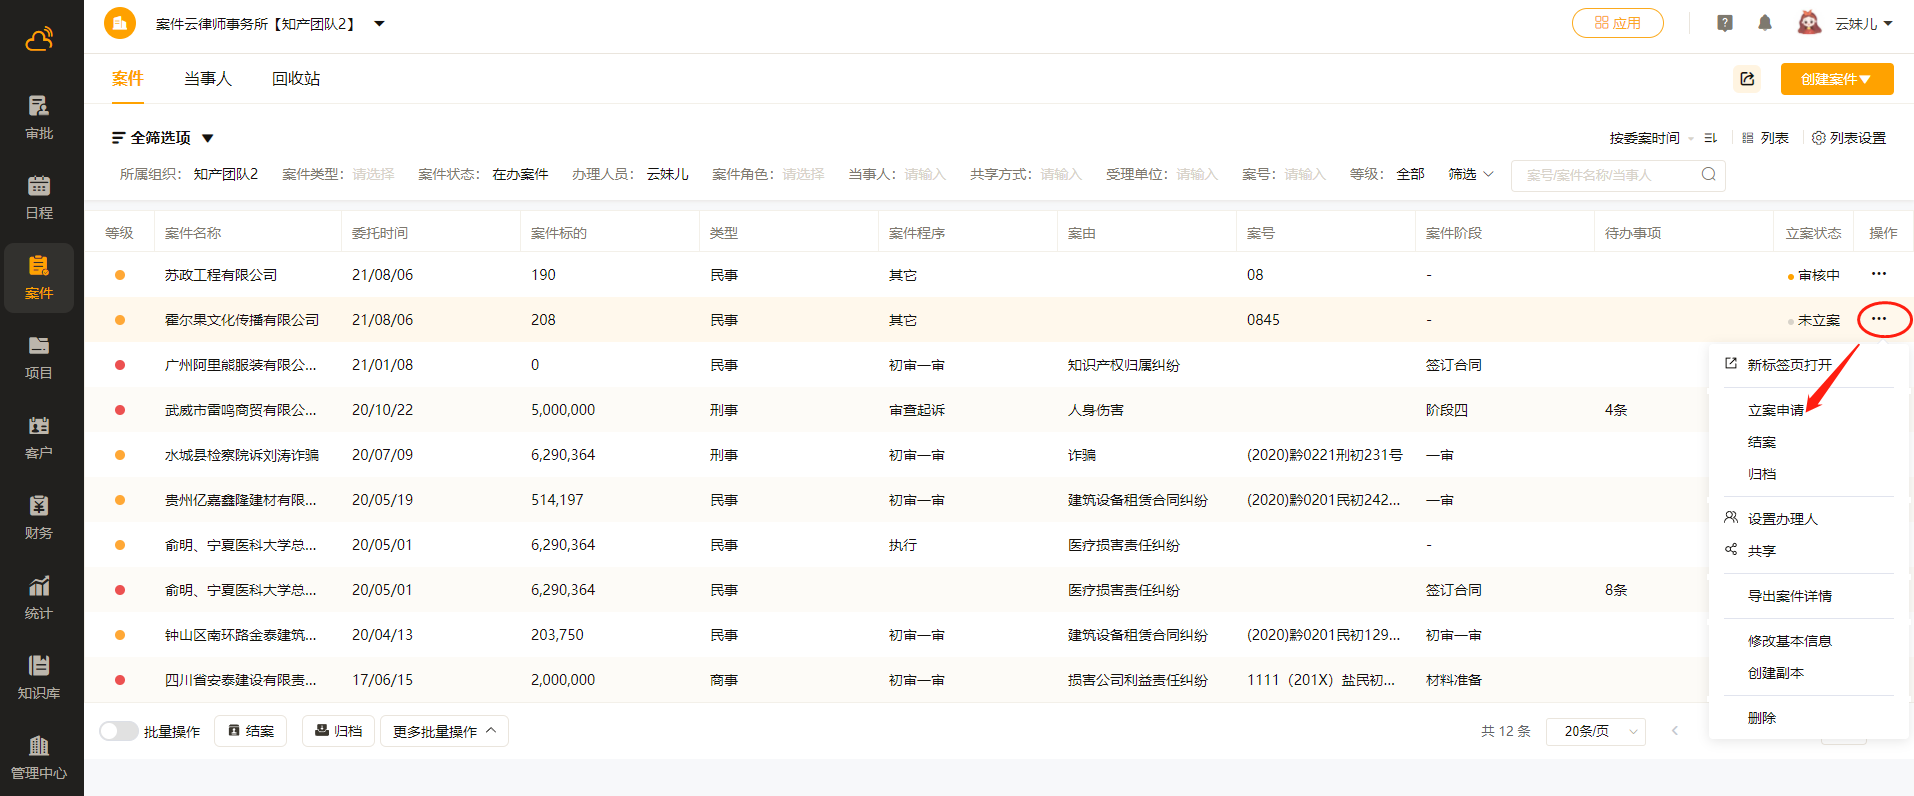Open the 知识库 knowledge base icon

[x=39, y=677]
